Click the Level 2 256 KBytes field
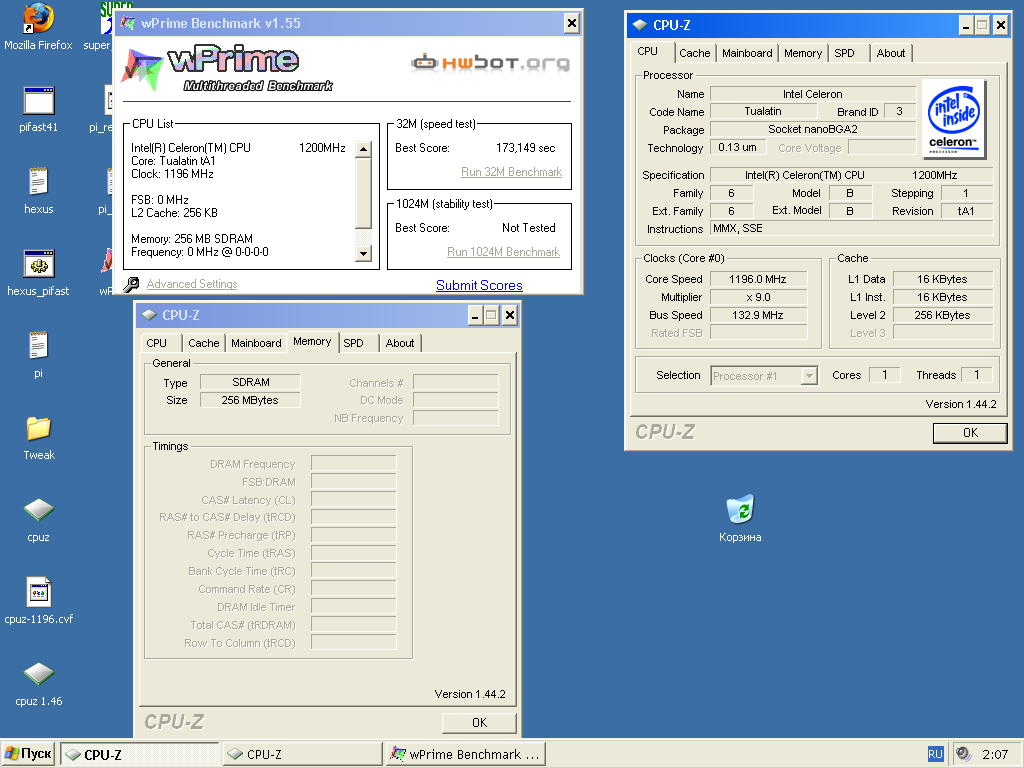The image size is (1024, 768). tap(942, 315)
